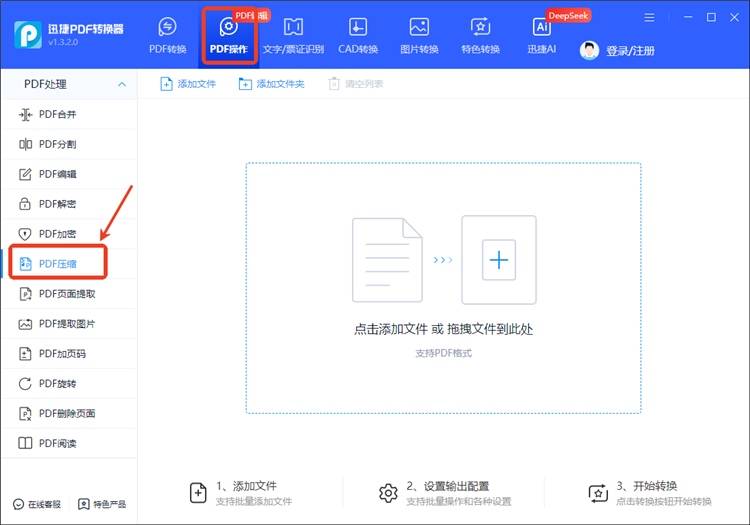
Task: Collapse the PDF处理 sidebar section
Action: pyautogui.click(x=122, y=84)
